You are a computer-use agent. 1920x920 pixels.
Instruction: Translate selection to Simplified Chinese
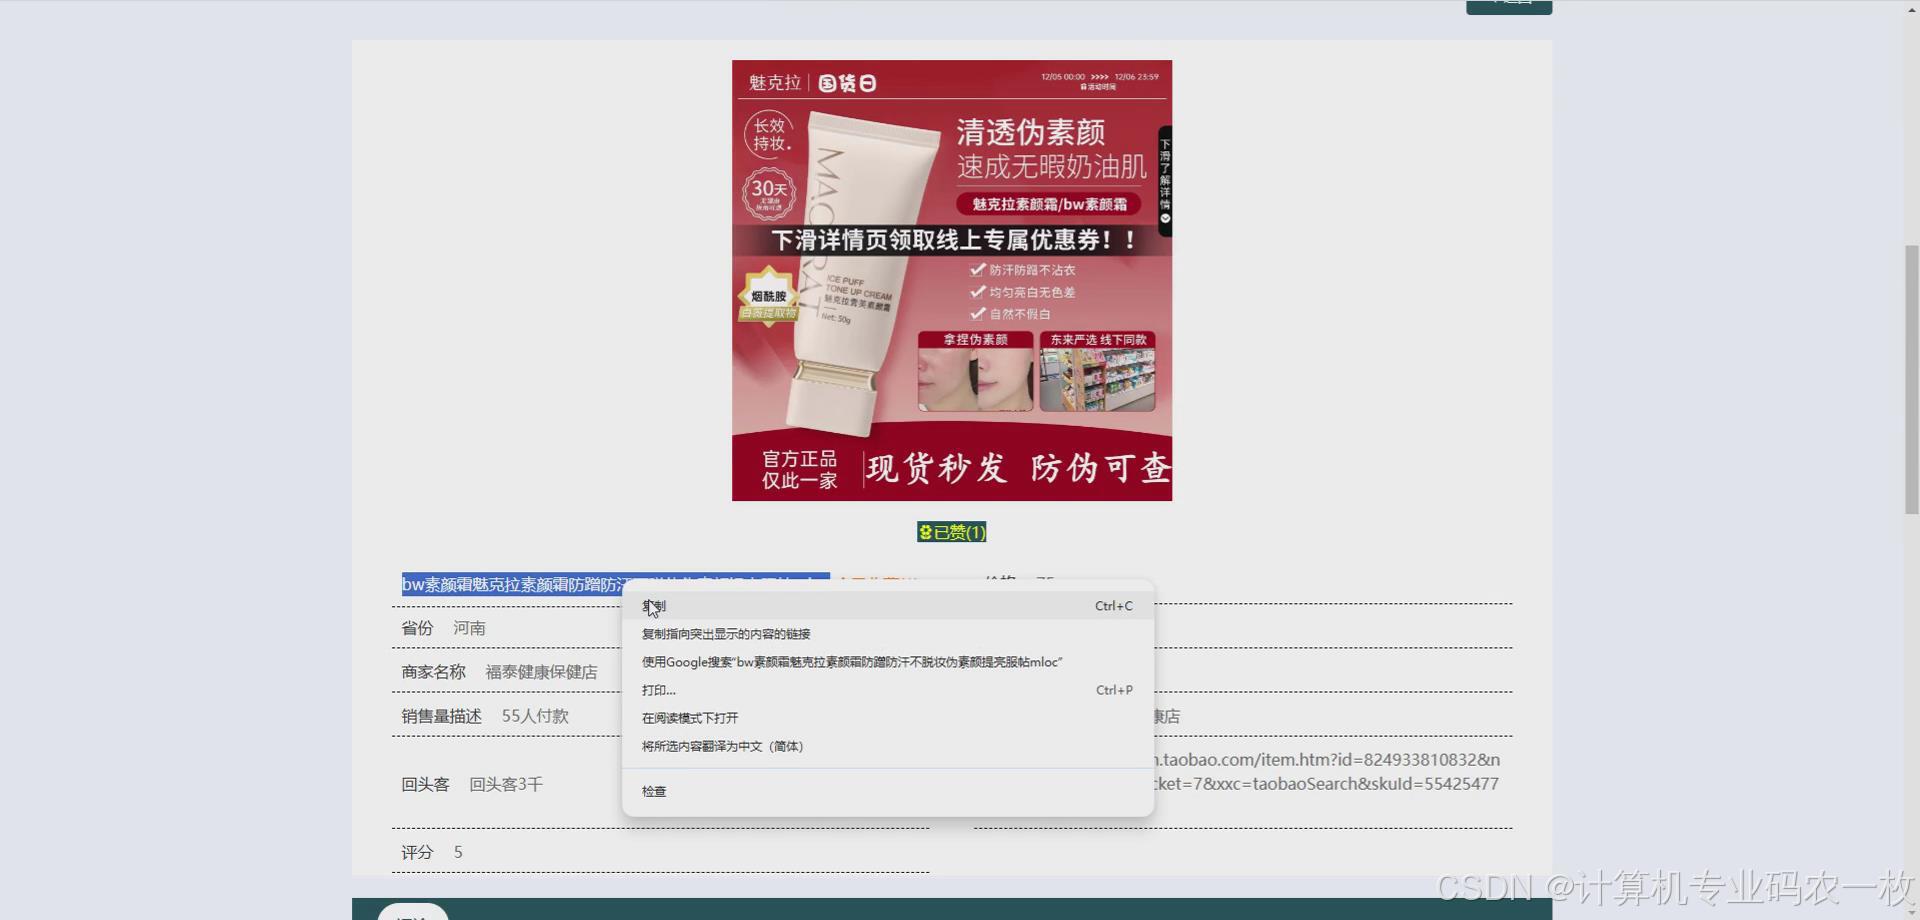click(721, 746)
